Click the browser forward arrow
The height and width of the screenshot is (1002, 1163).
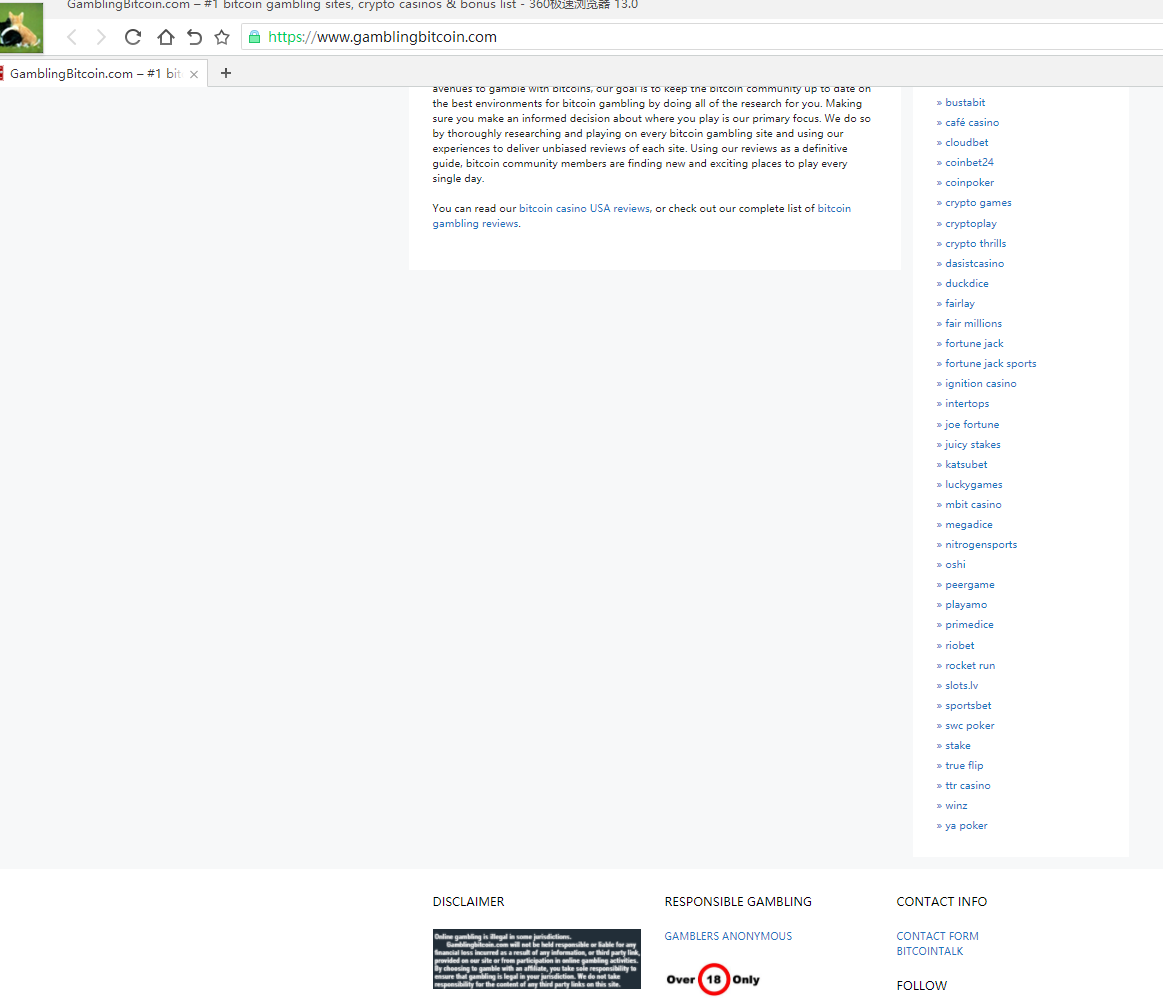click(101, 37)
